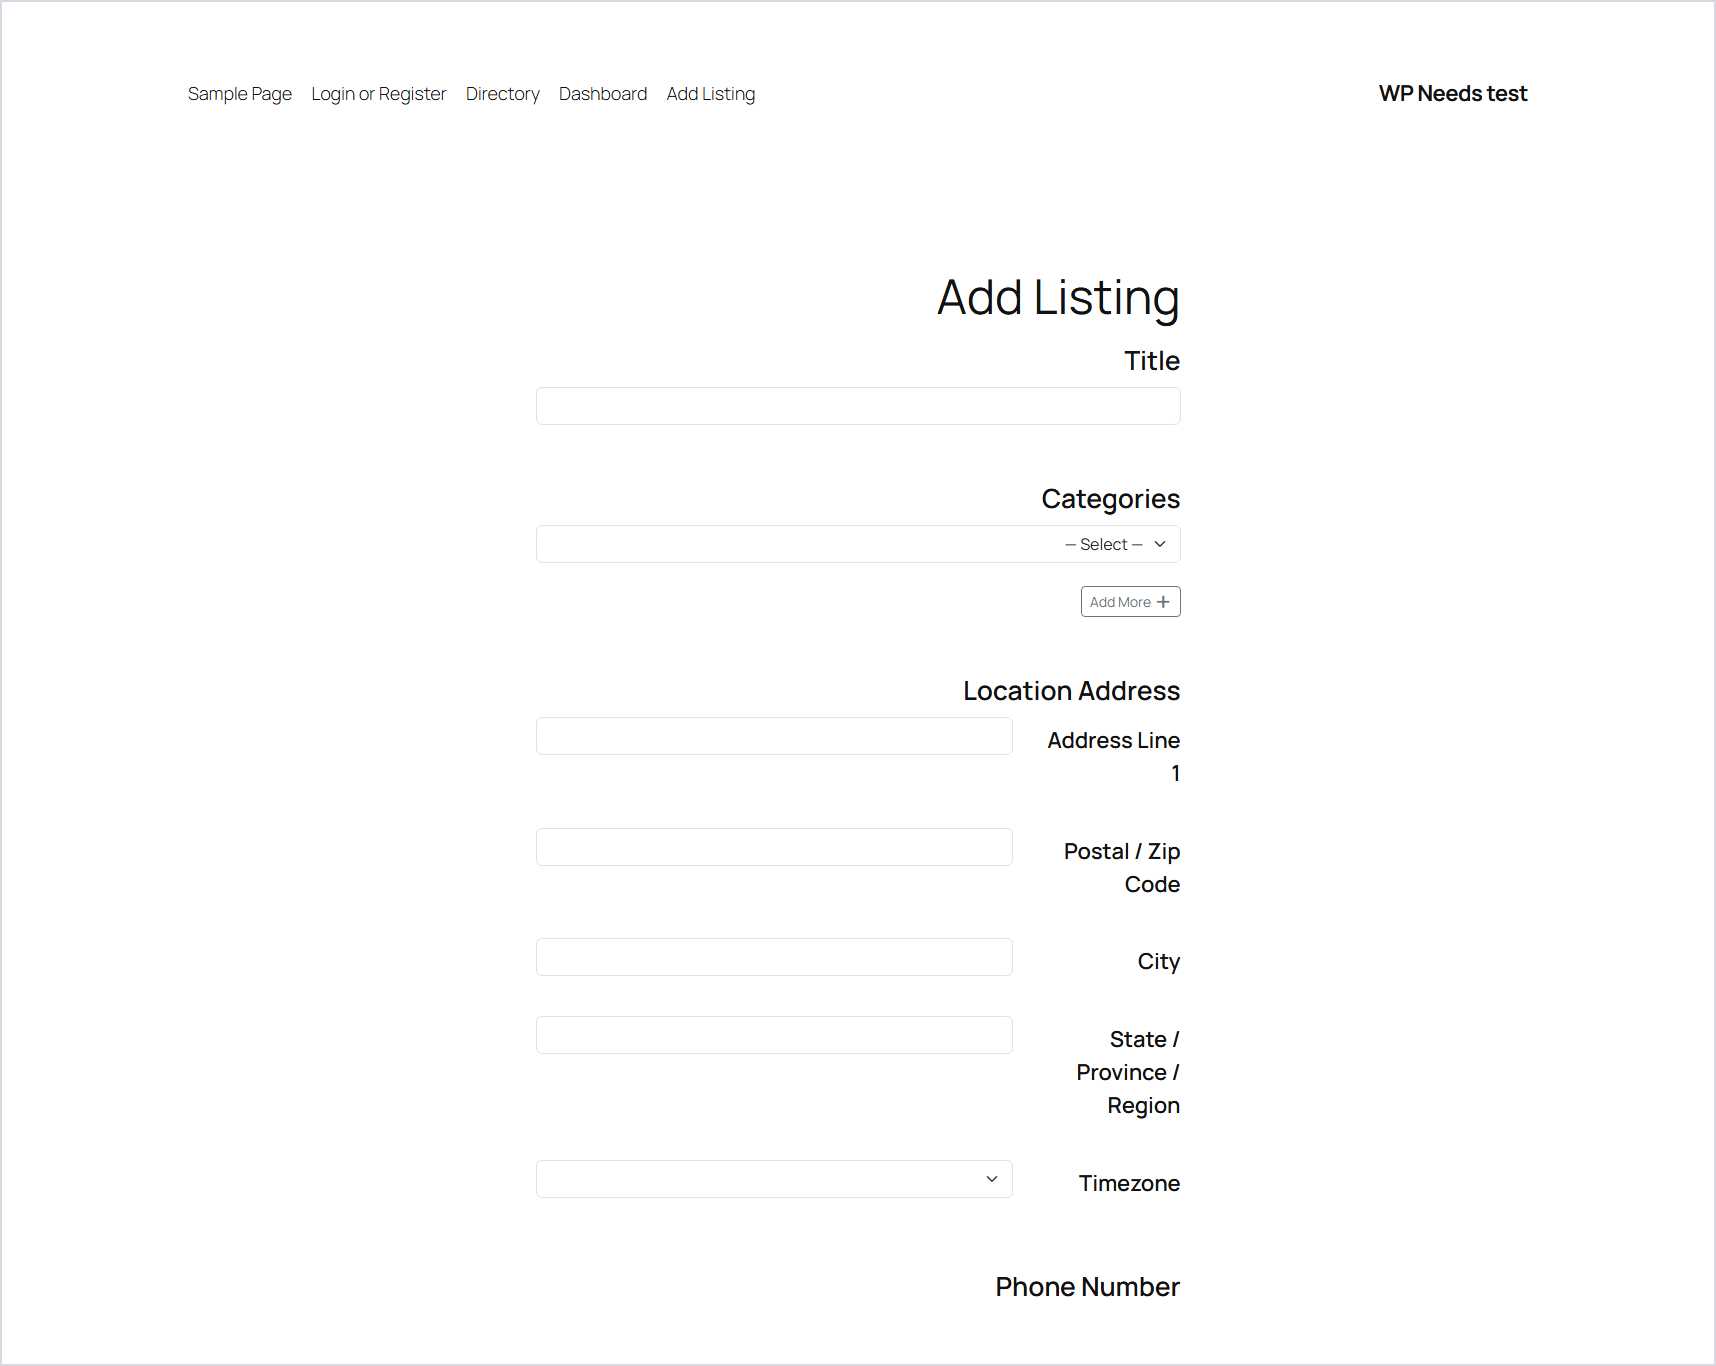Click the WP Needs test site title
Viewport: 1716px width, 1366px height.
[1453, 94]
